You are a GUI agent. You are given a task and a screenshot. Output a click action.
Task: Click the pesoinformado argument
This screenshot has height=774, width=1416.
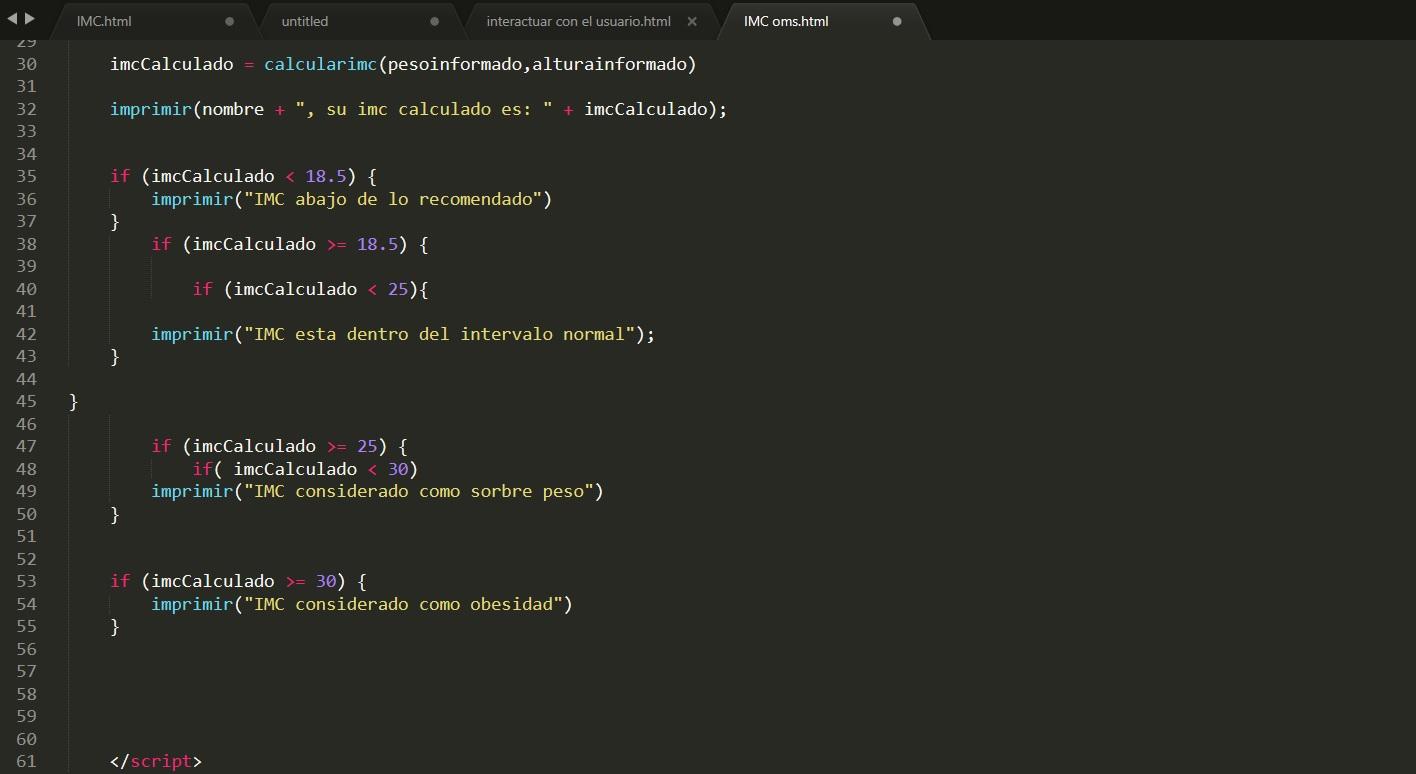point(454,64)
